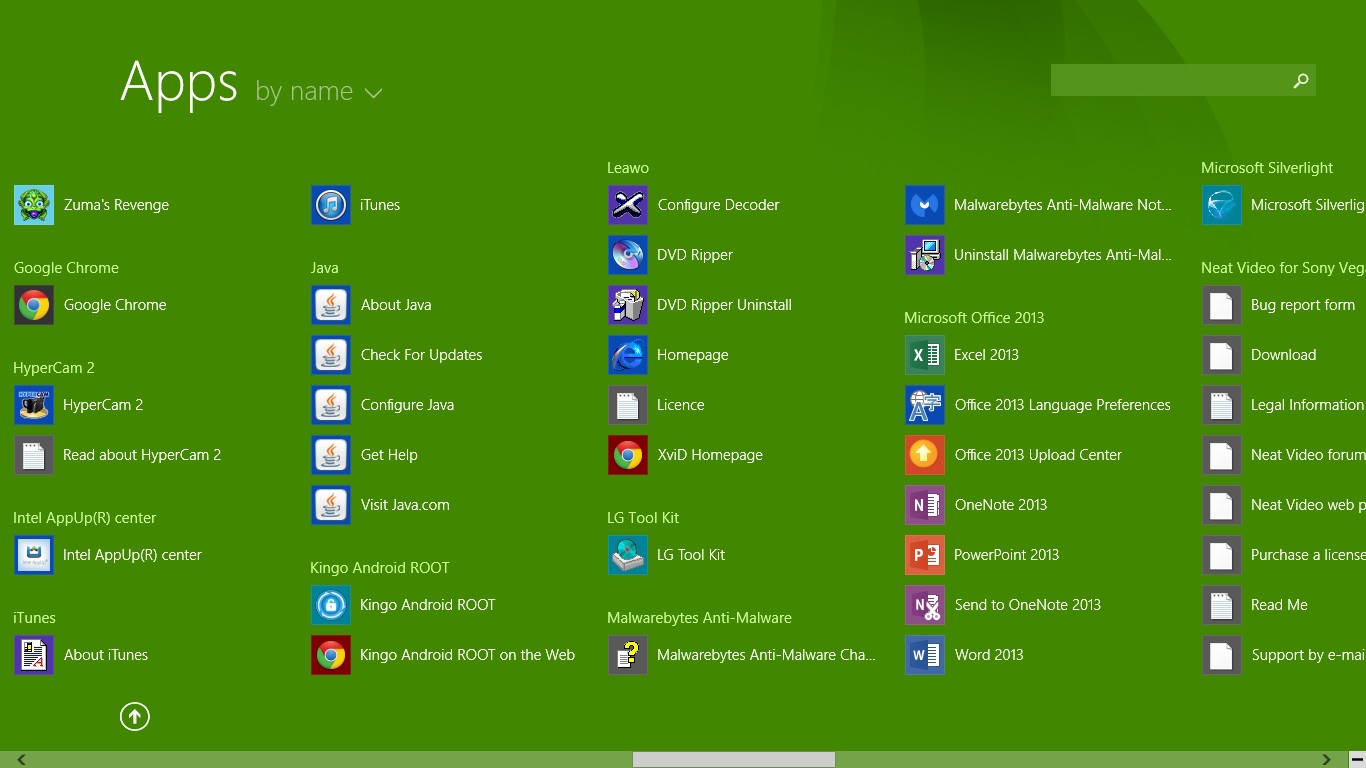Image resolution: width=1366 pixels, height=768 pixels.
Task: Launch the OneNote 2013 icon
Action: [x=925, y=505]
